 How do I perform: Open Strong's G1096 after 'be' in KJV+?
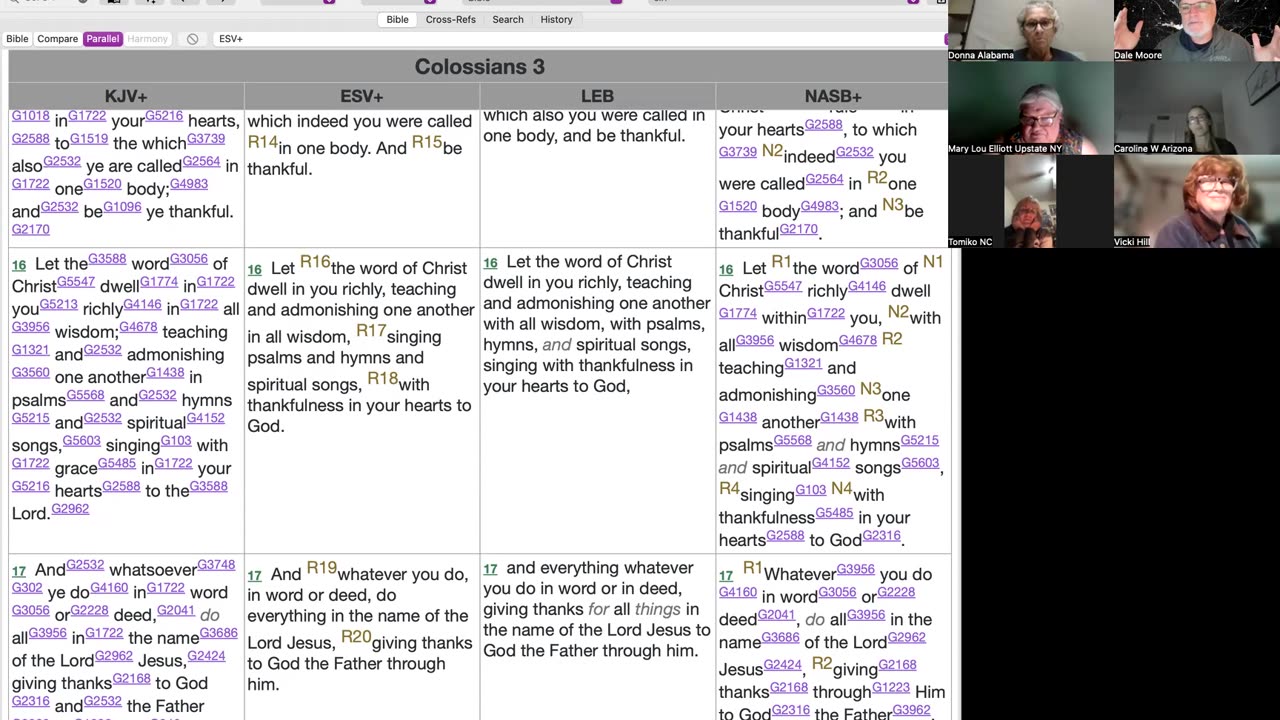point(122,207)
